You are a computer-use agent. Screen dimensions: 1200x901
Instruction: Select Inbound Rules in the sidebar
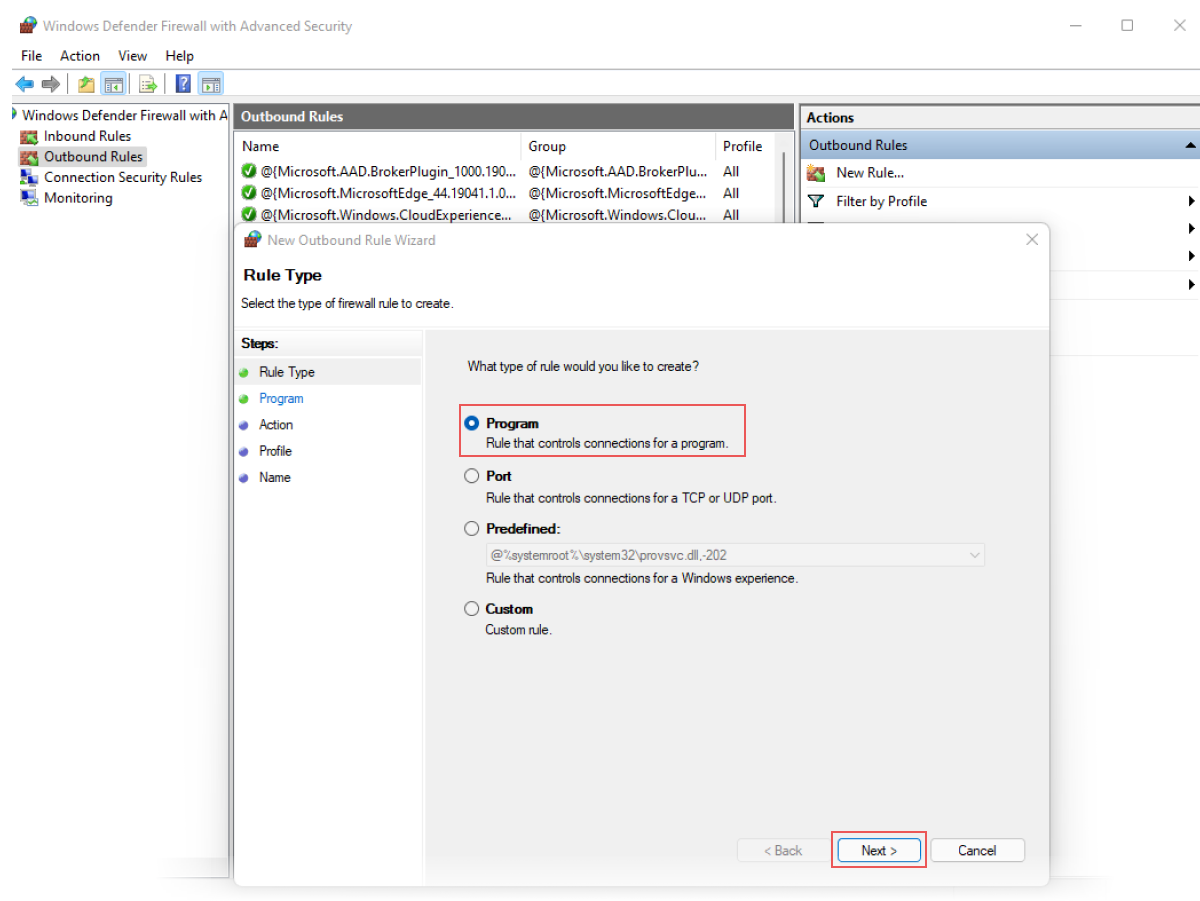[79, 136]
